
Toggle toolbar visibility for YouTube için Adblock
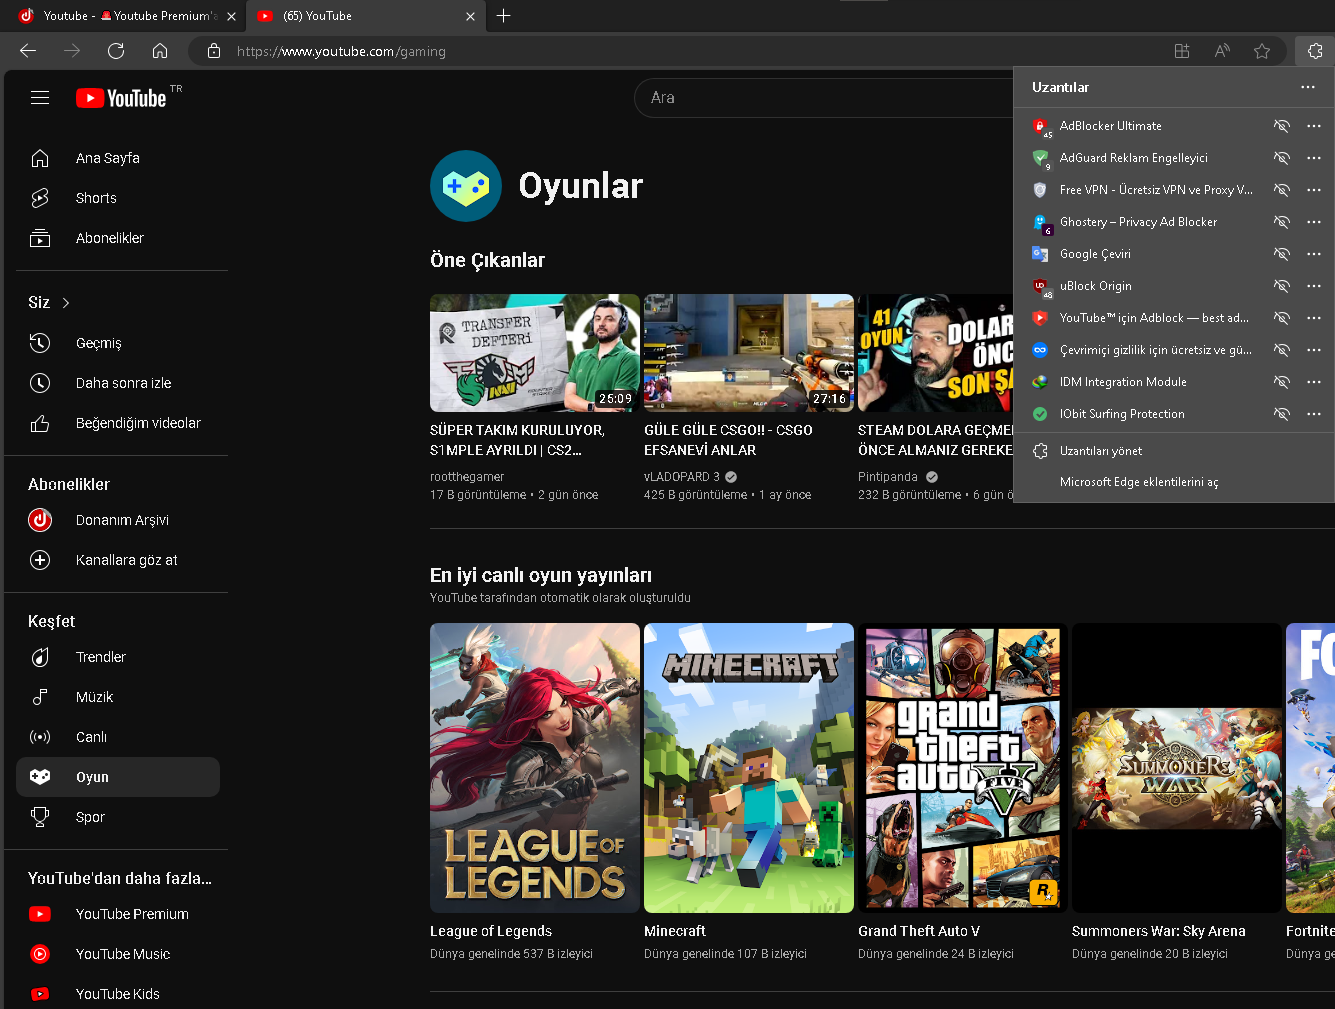1281,318
